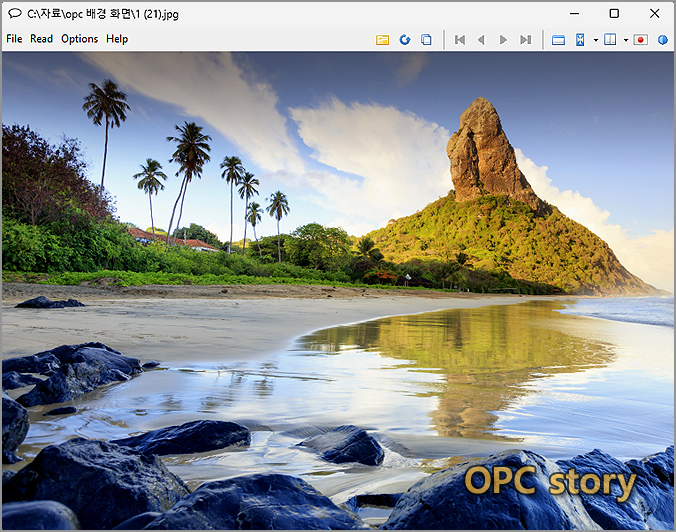Click the window view mode icon
The width and height of the screenshot is (676, 532).
tap(558, 40)
